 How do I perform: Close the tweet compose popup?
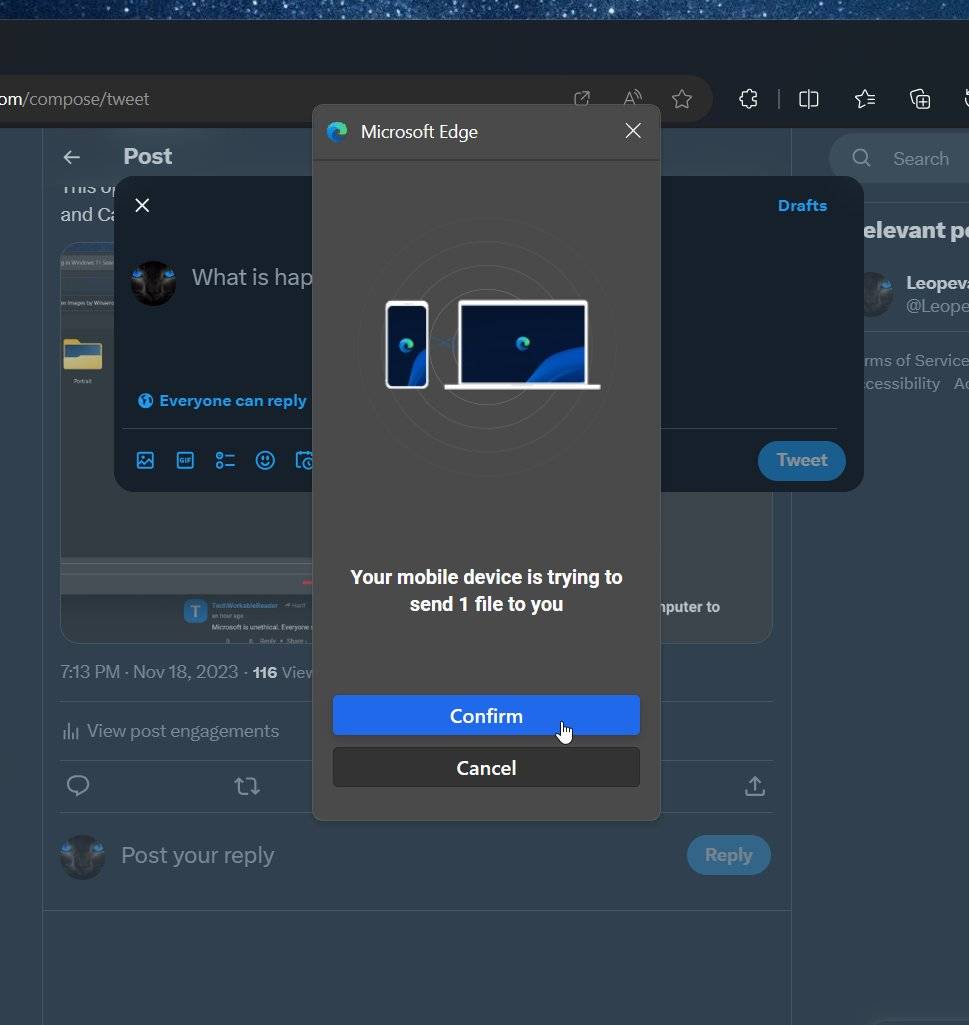coord(142,205)
